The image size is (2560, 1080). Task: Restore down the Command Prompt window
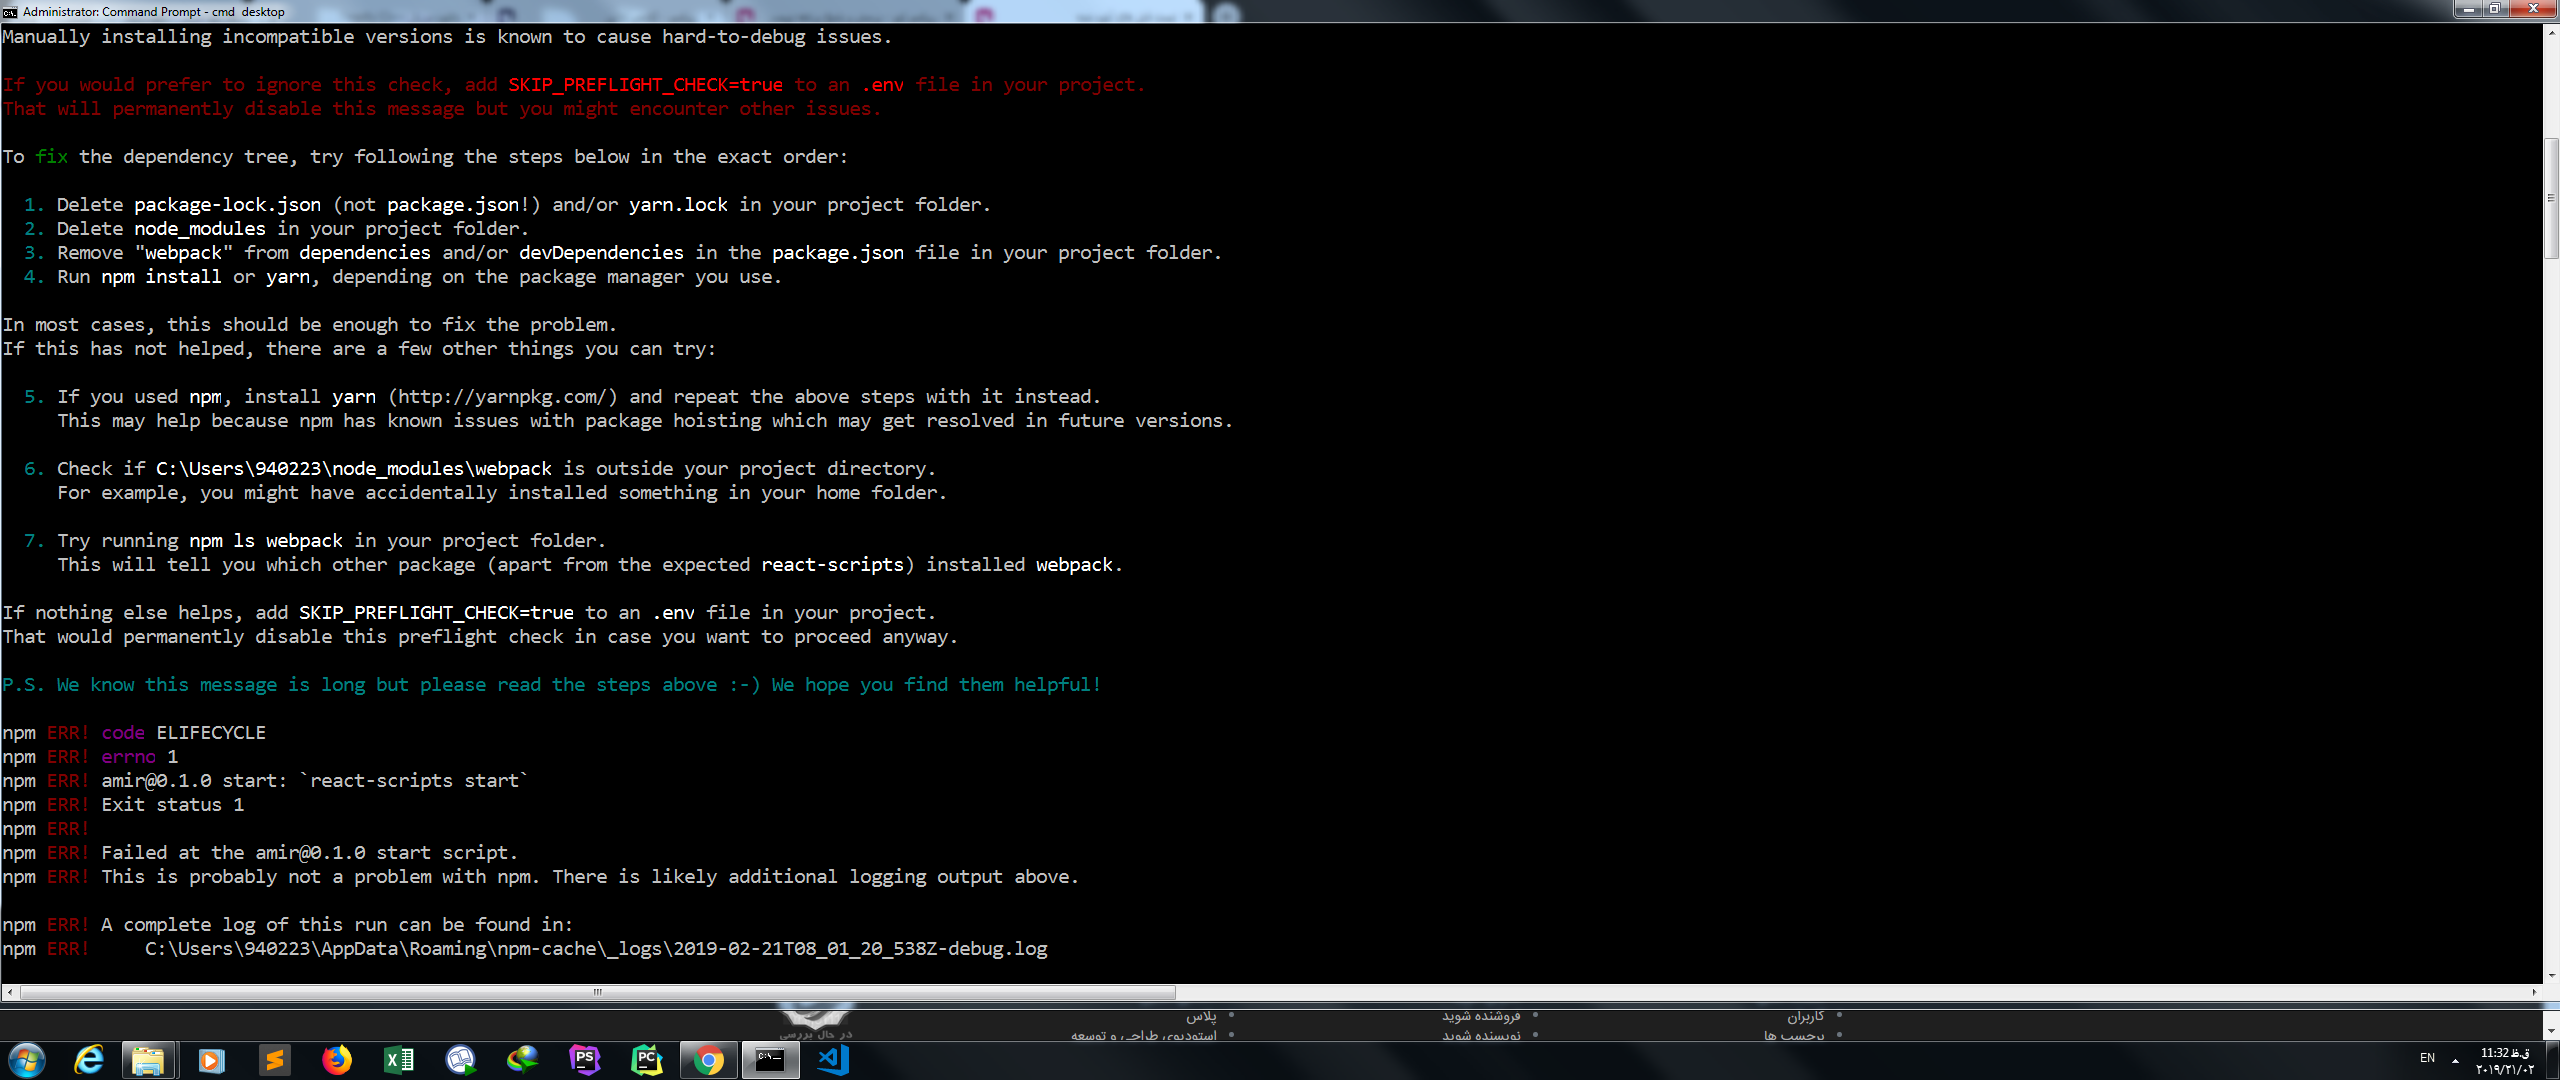pos(2495,9)
